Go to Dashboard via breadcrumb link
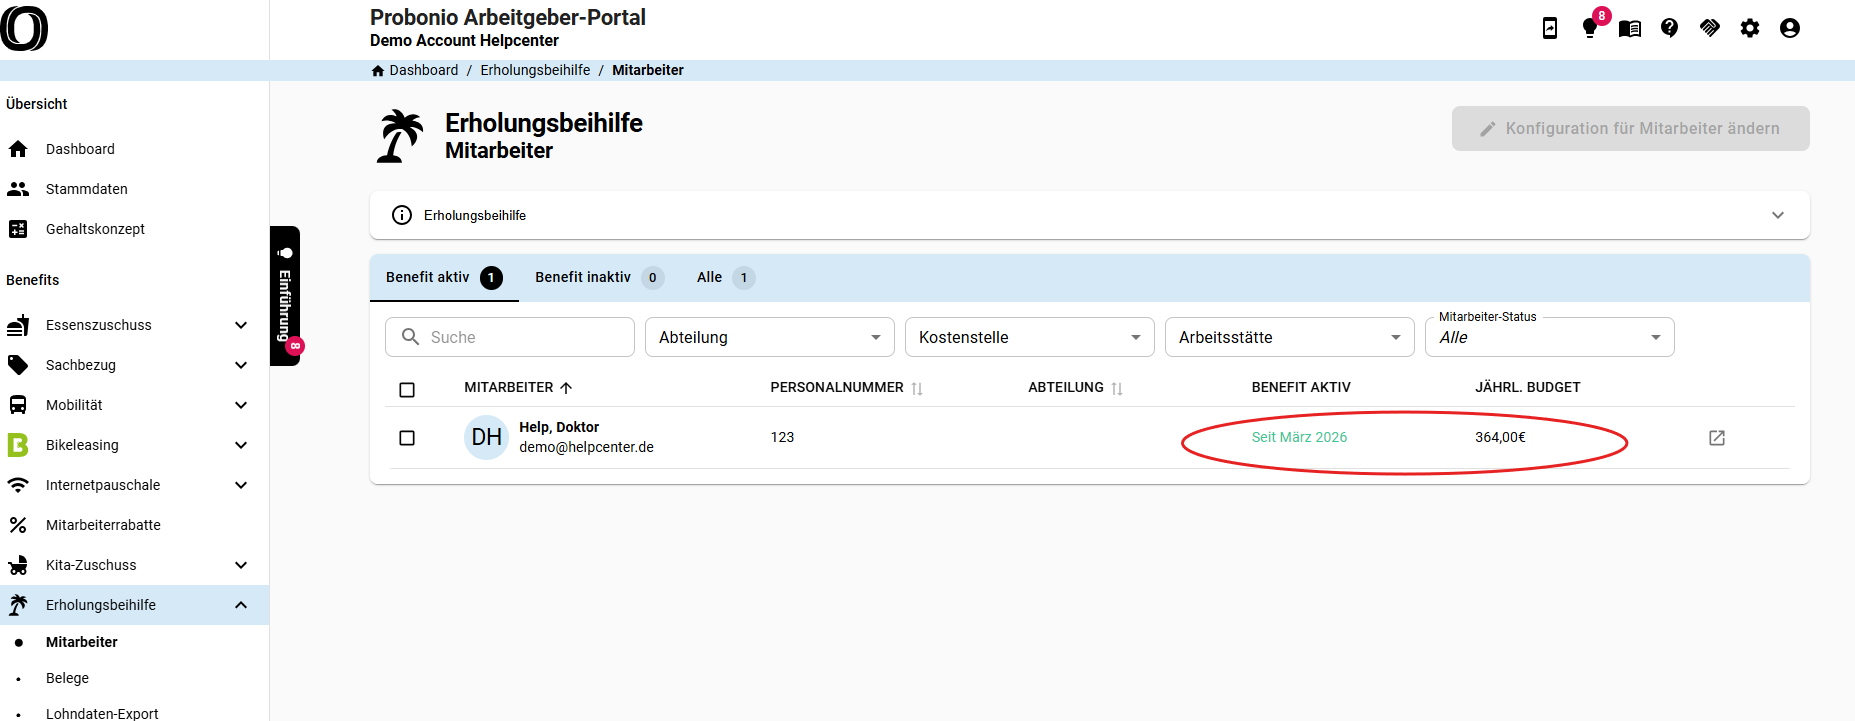 click(x=424, y=70)
